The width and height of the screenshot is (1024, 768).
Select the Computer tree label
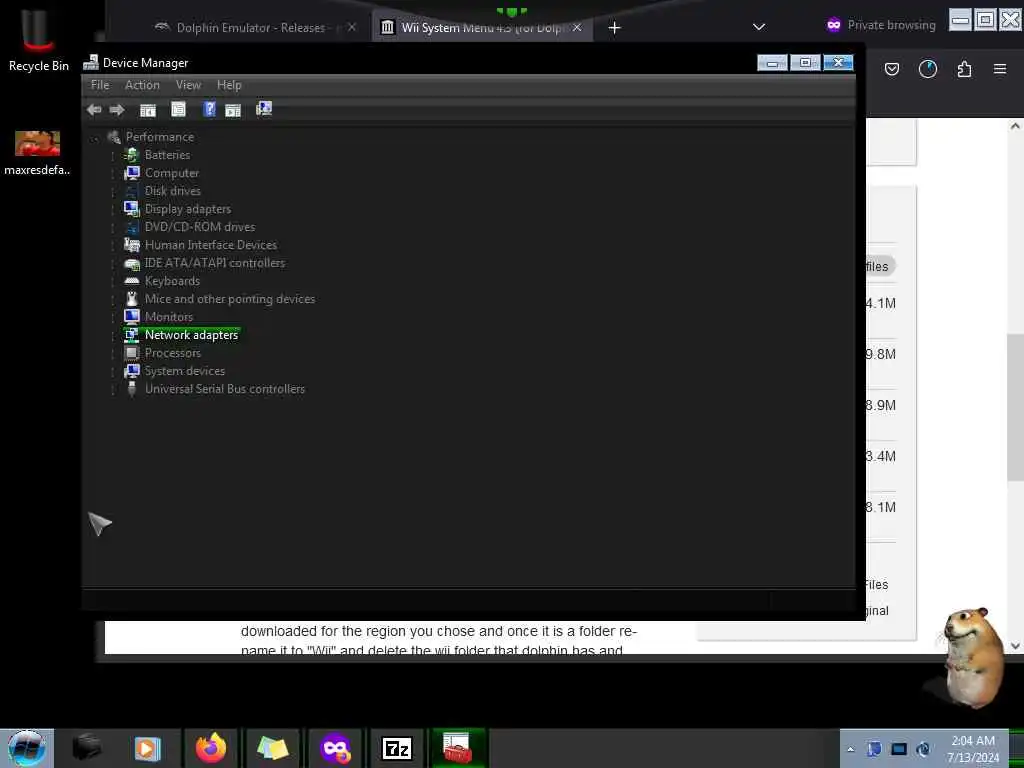[172, 173]
